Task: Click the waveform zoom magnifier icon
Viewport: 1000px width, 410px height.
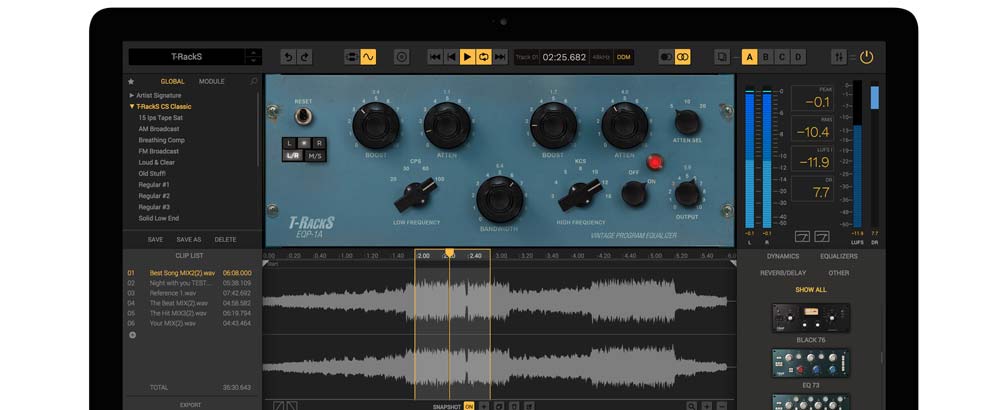Action: [x=691, y=406]
